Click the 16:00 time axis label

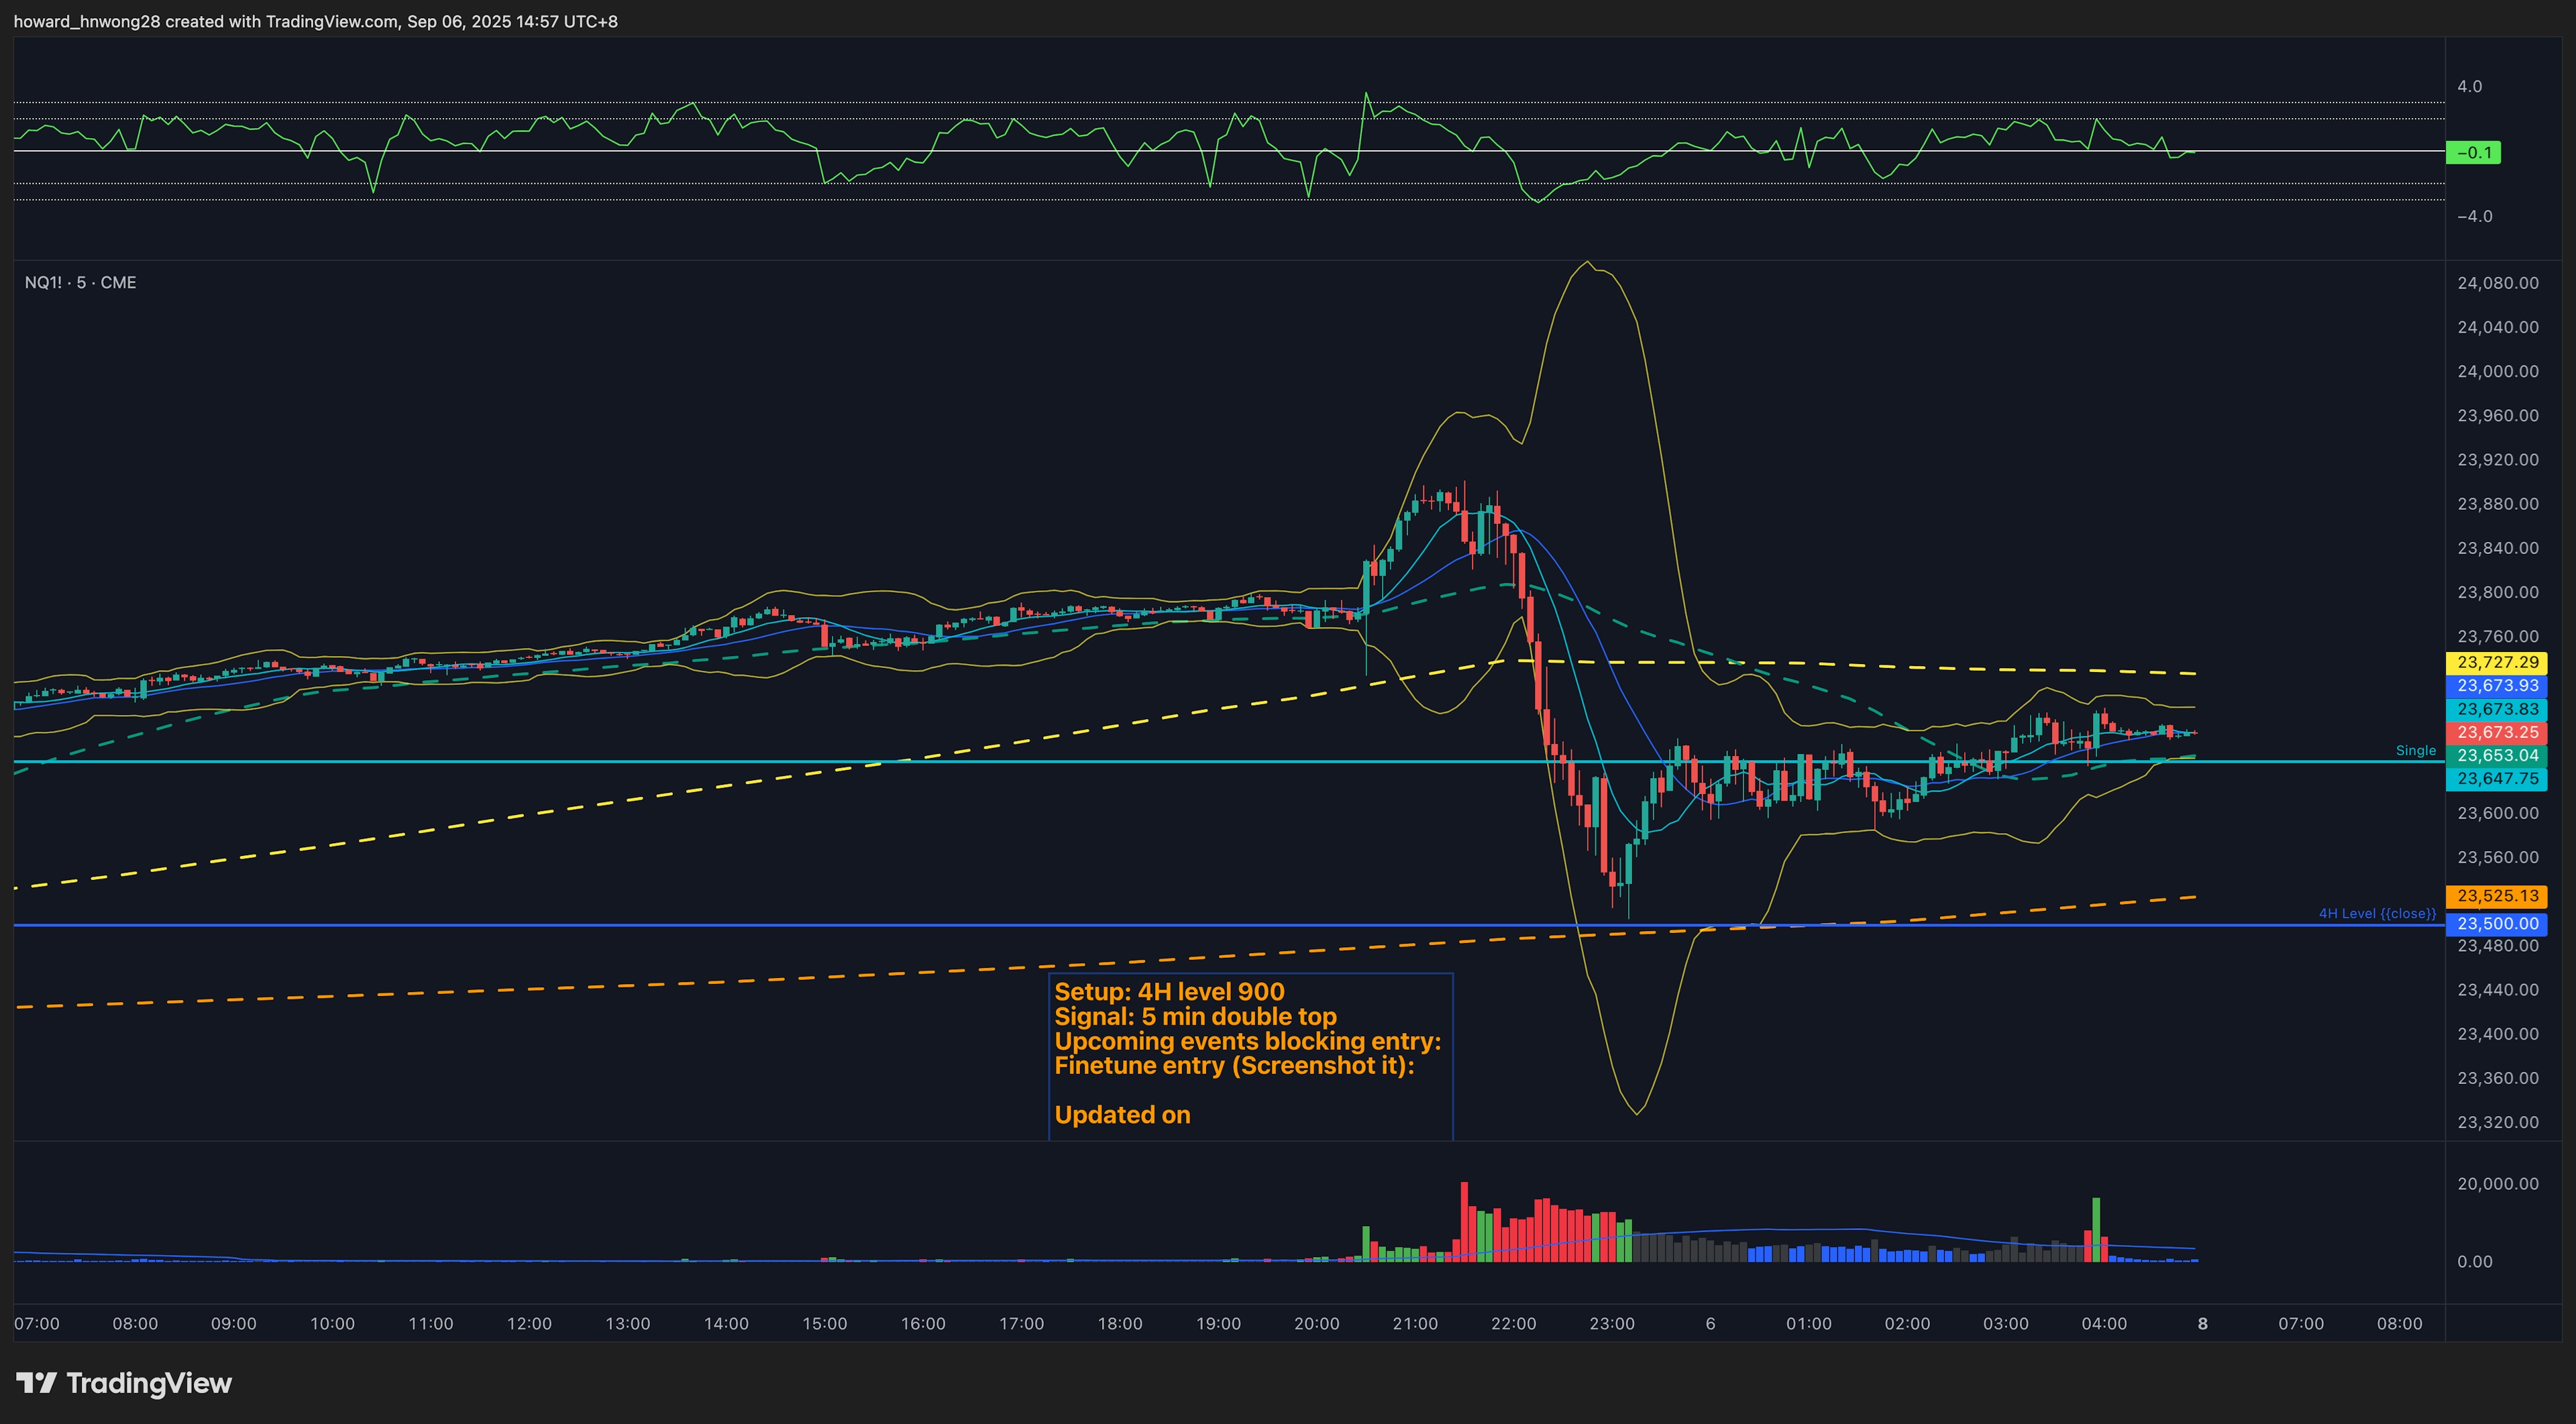922,1324
